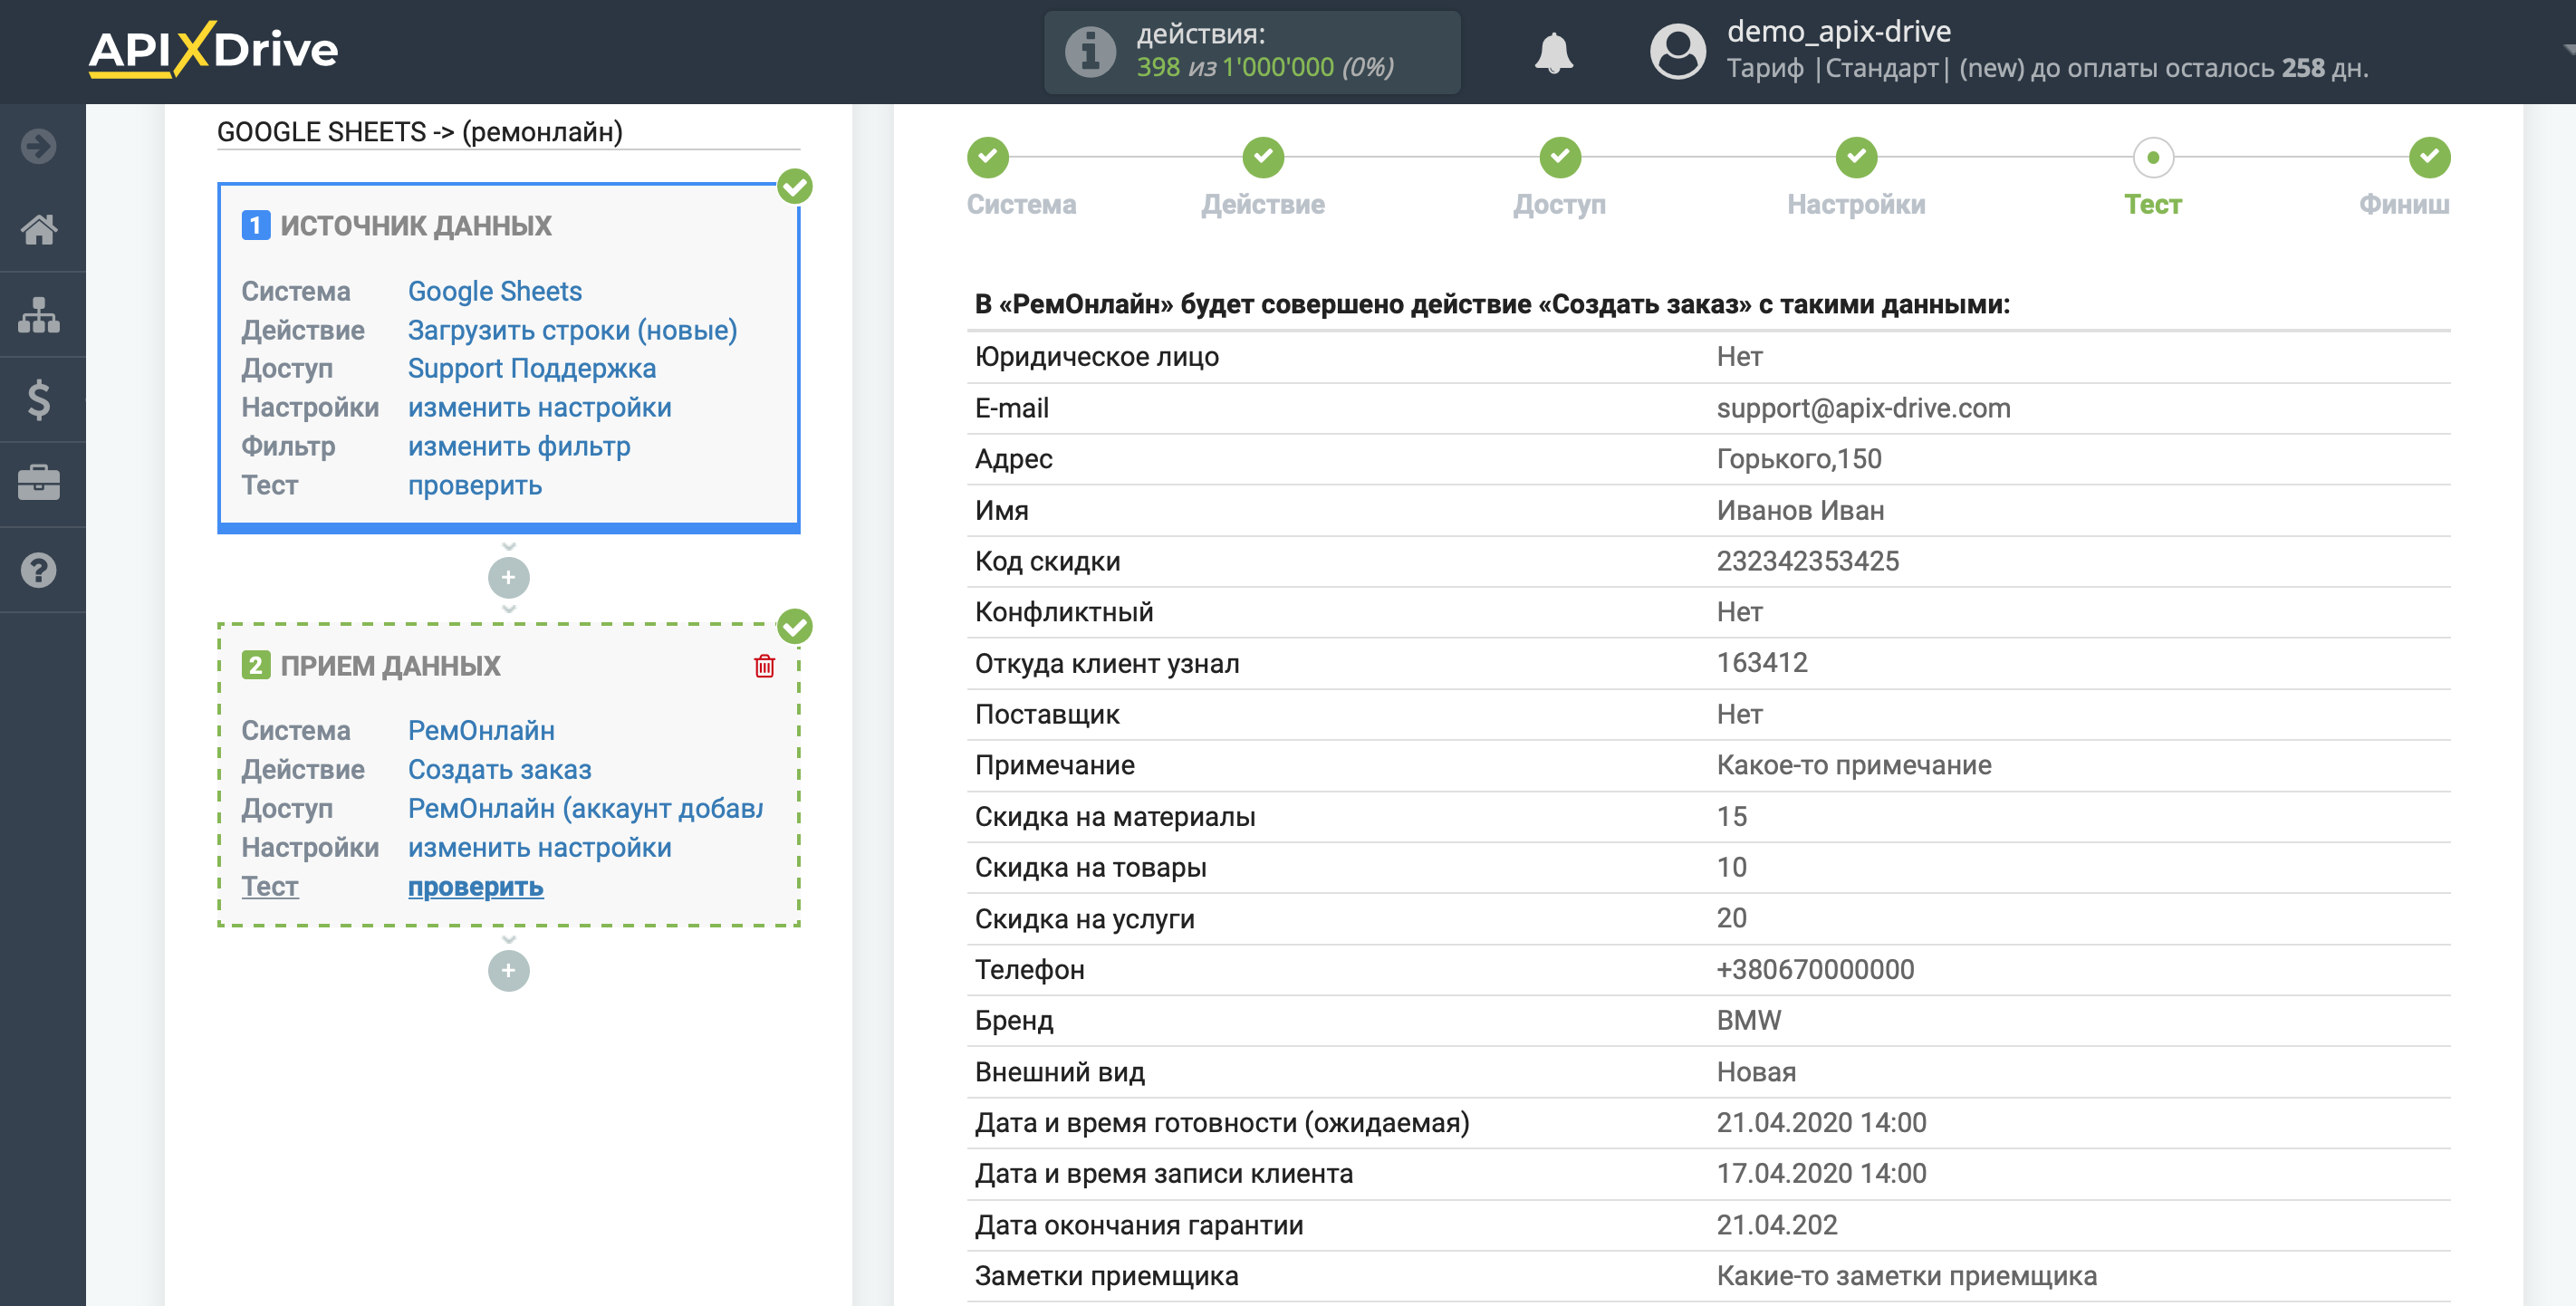2576x1306 pixels.
Task: Click the phone number +380670000000
Action: pos(1815,970)
